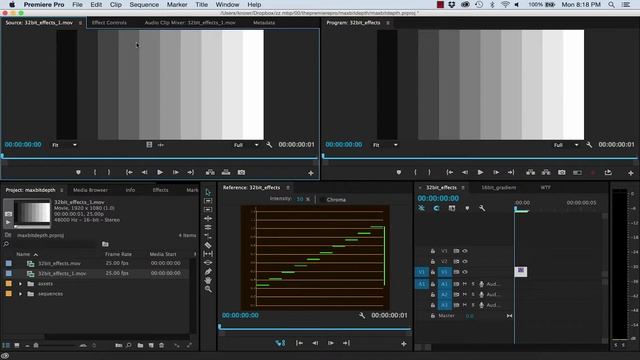Step forward one frame in the Reference monitor
640x360 pixels.
pos(331,343)
